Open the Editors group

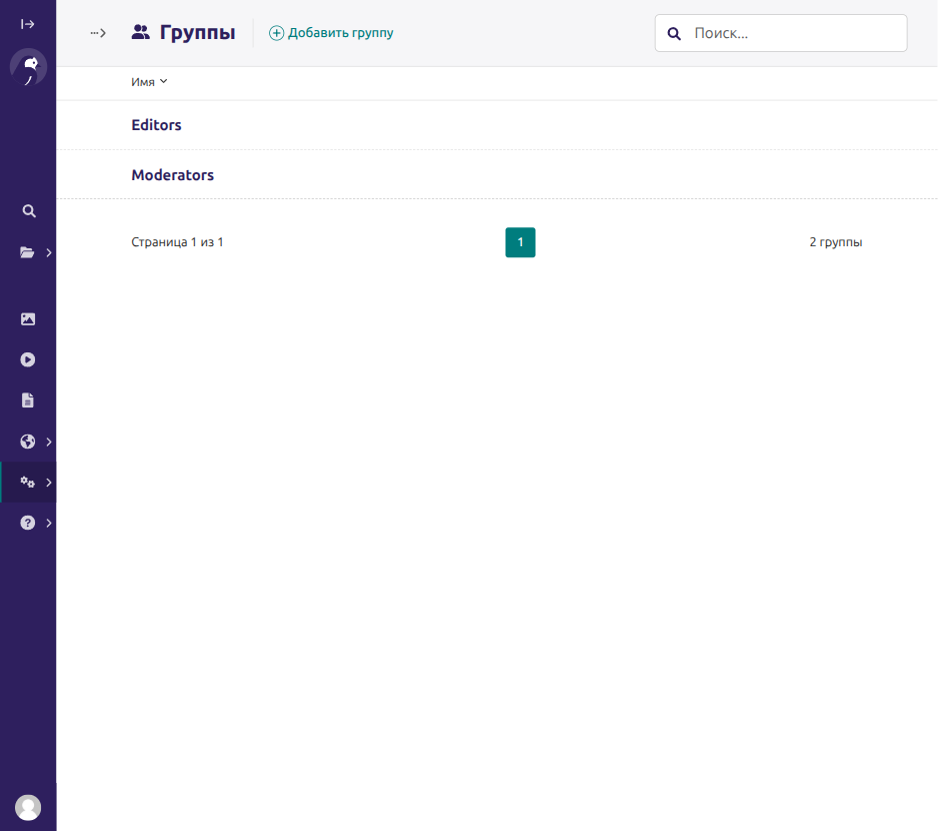[x=156, y=125]
